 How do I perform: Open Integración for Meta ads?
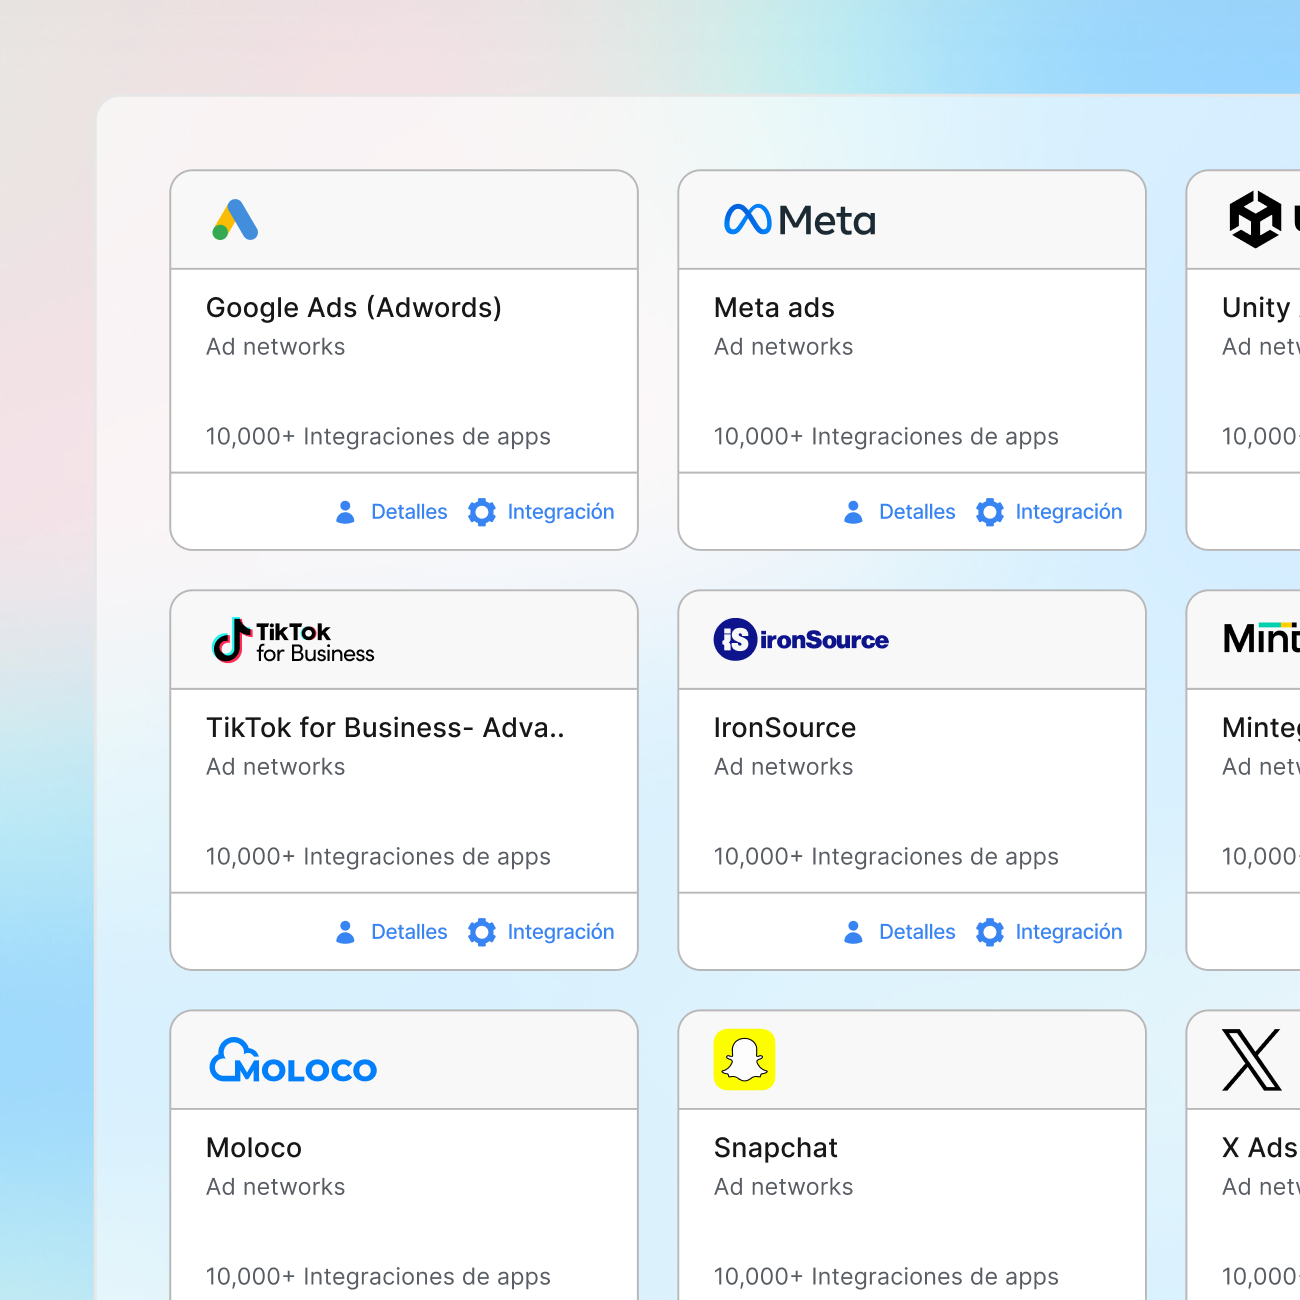(1069, 512)
